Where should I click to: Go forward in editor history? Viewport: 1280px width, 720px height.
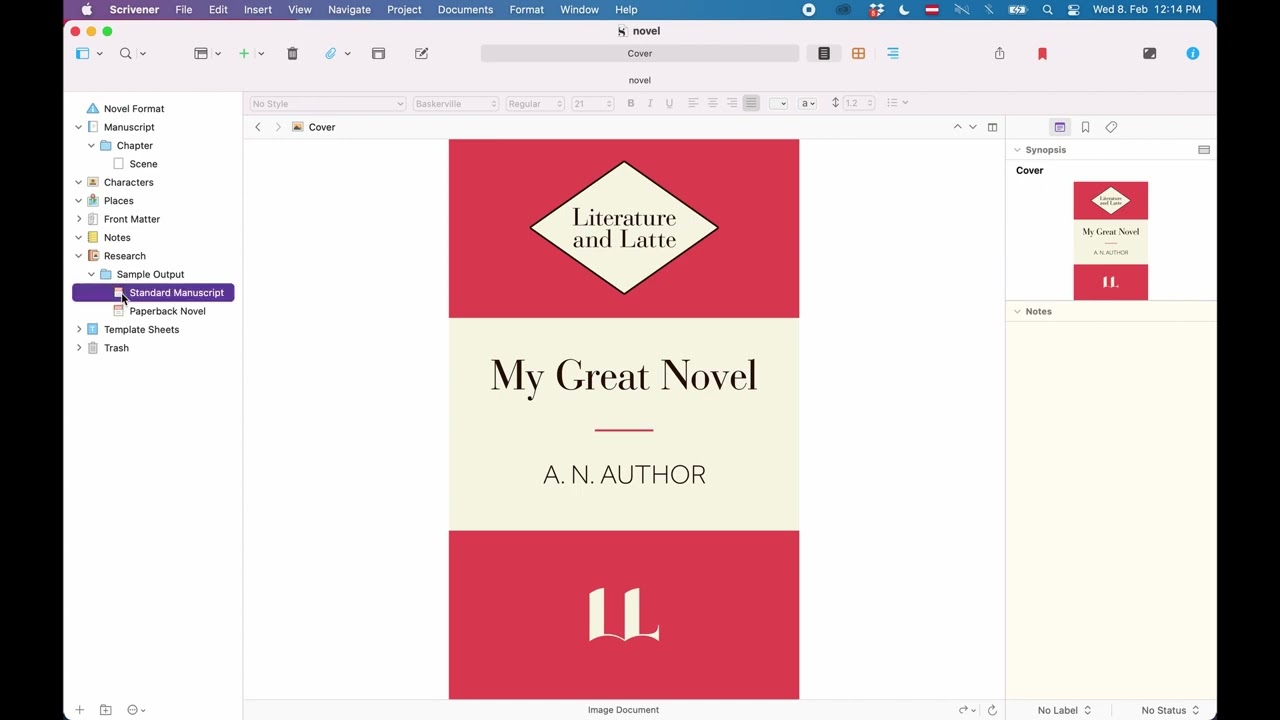click(278, 127)
